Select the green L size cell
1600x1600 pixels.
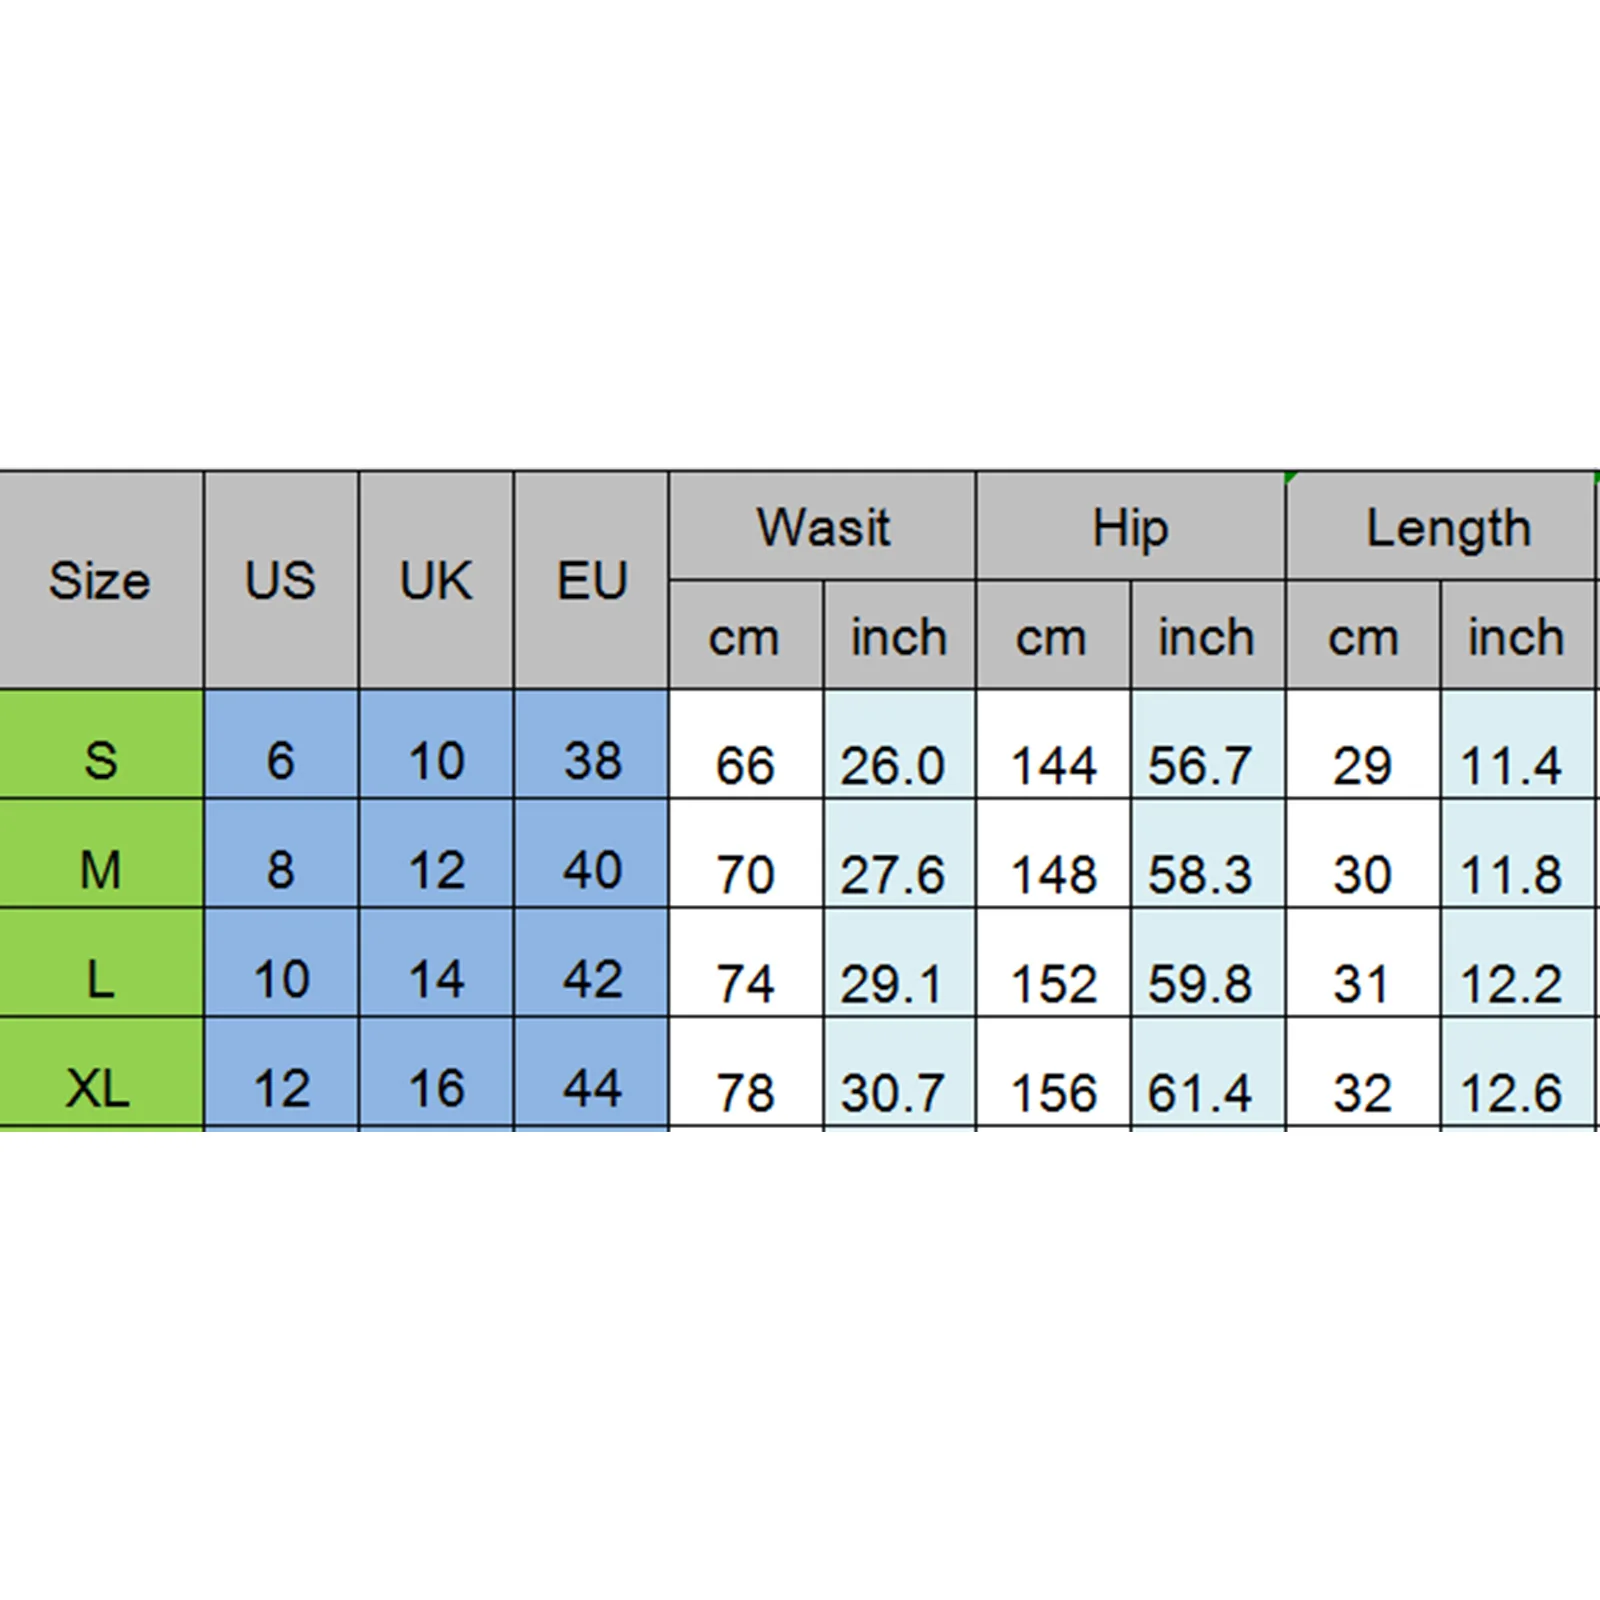tap(100, 978)
